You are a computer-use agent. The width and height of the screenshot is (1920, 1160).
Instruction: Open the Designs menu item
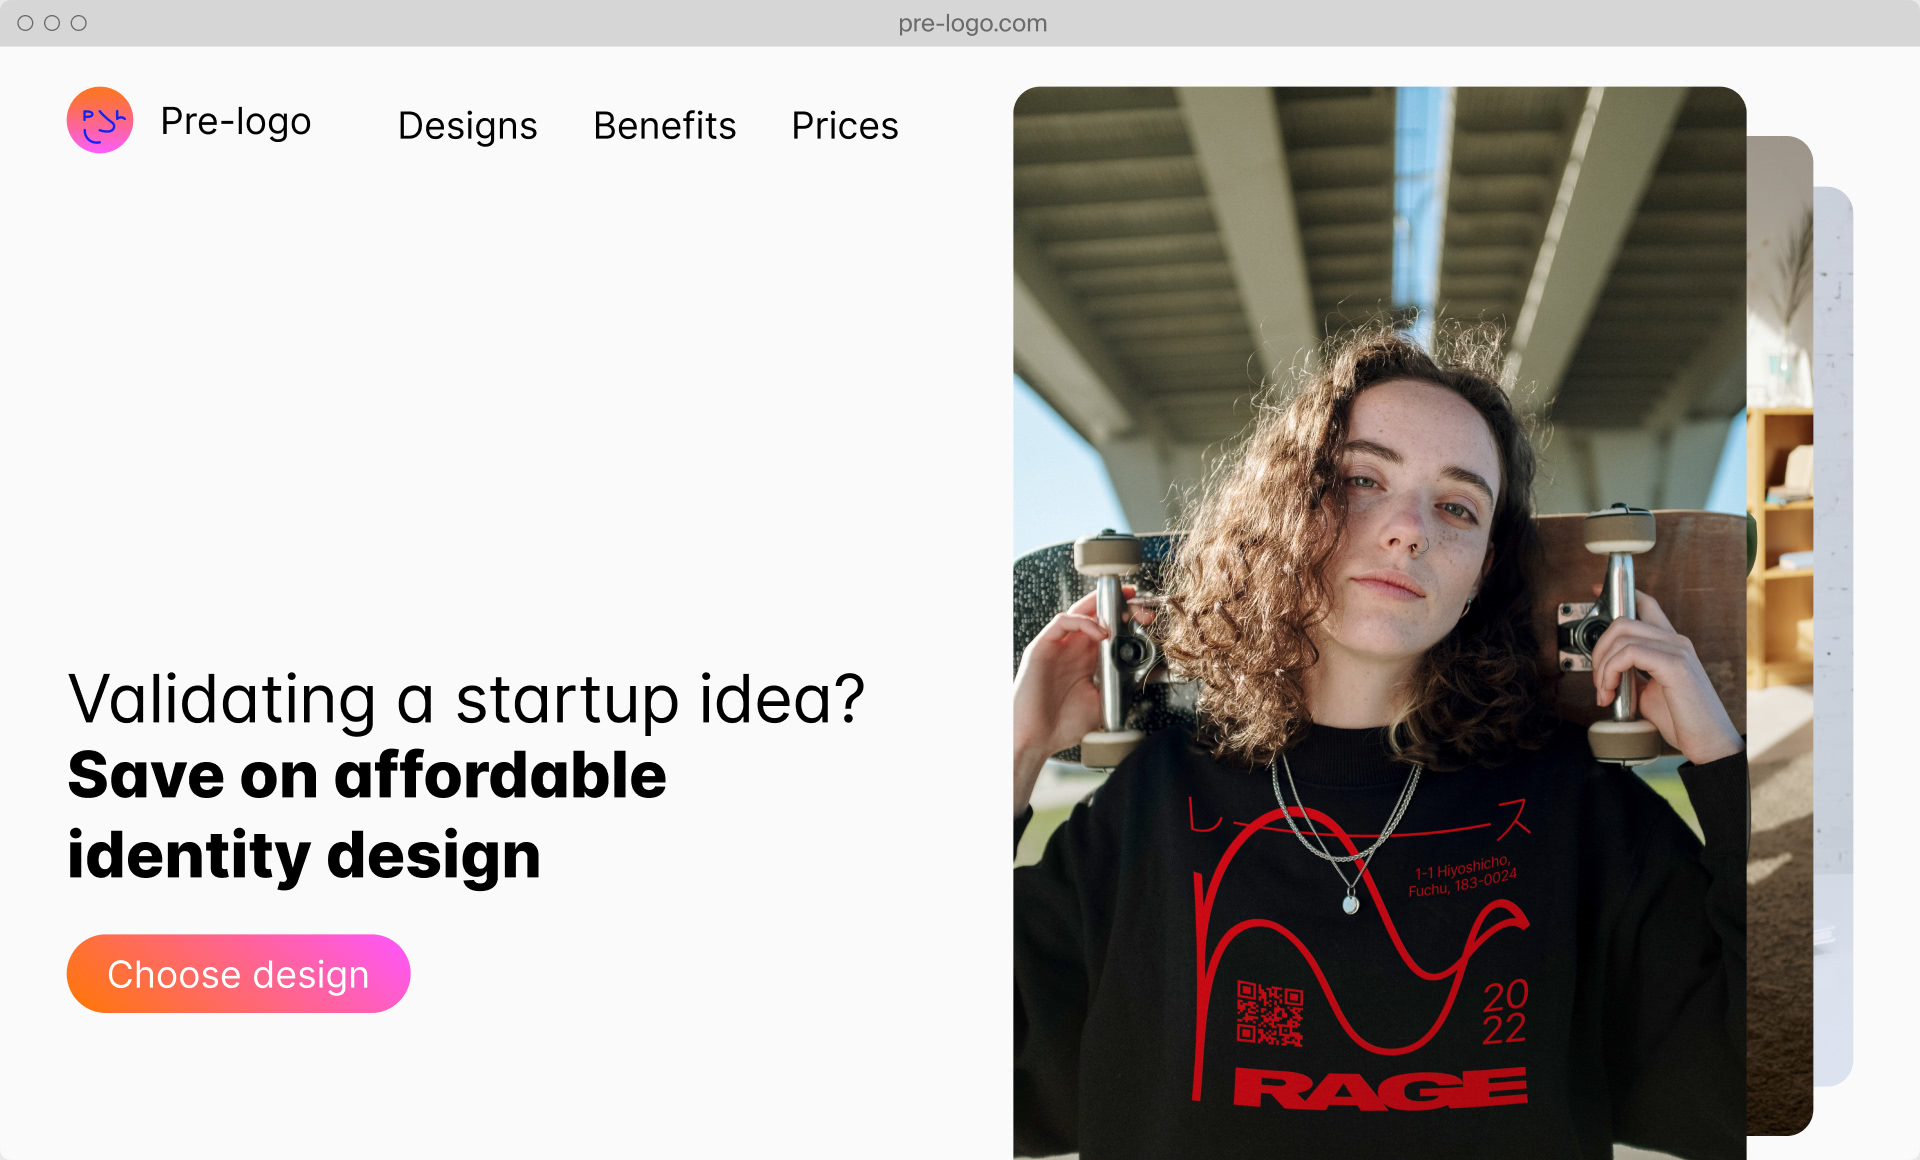(x=468, y=126)
